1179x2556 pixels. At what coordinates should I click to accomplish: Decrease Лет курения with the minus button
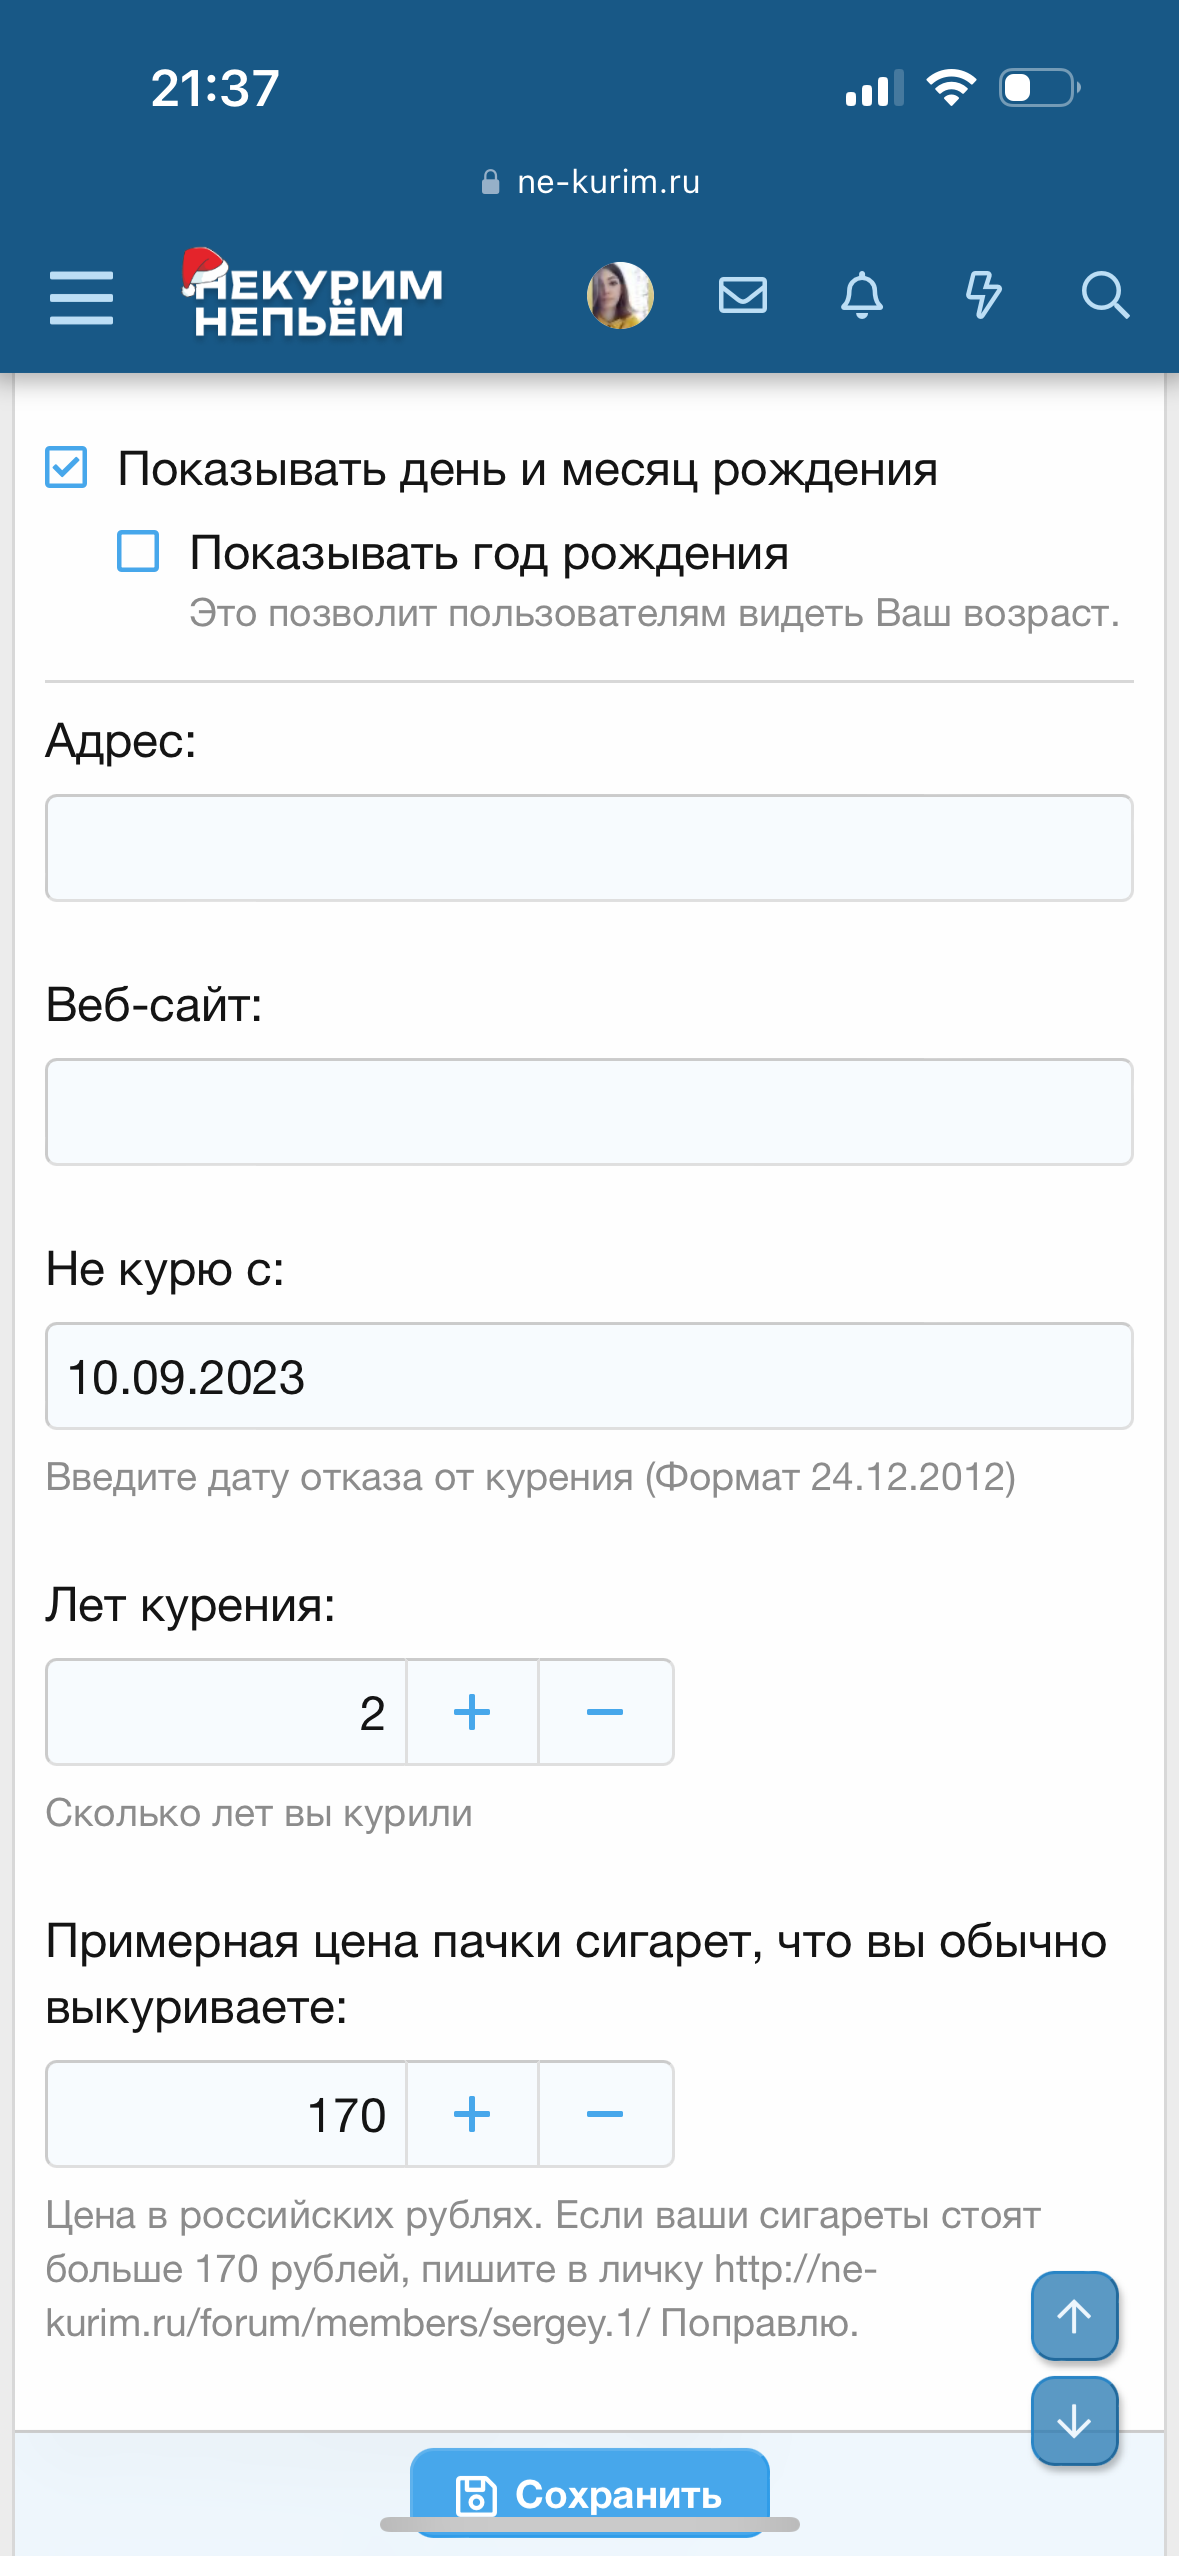pyautogui.click(x=605, y=1712)
